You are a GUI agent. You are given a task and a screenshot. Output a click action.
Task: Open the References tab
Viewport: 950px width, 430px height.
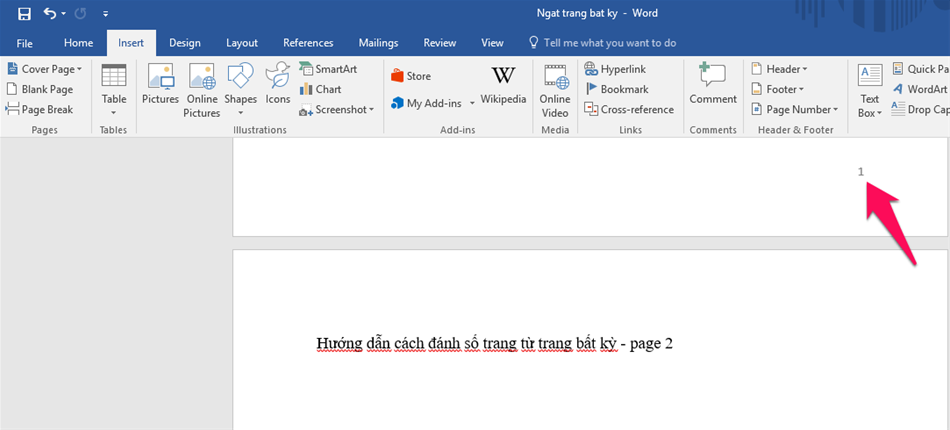(x=308, y=43)
